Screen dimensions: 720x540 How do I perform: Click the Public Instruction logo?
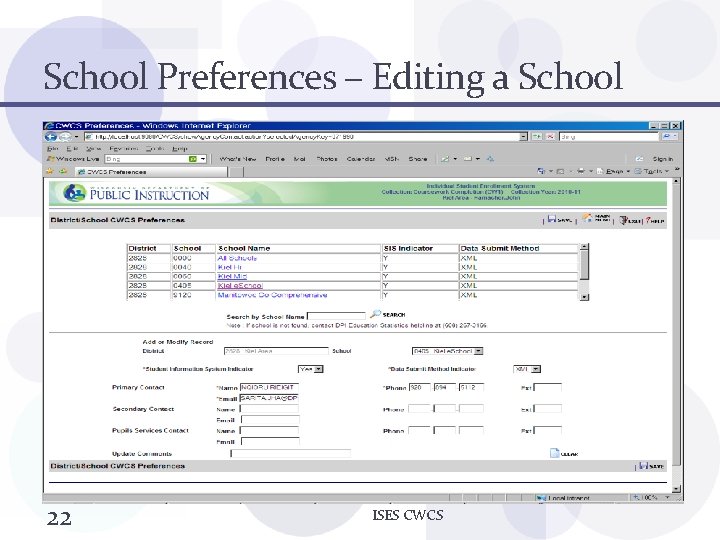coord(136,194)
